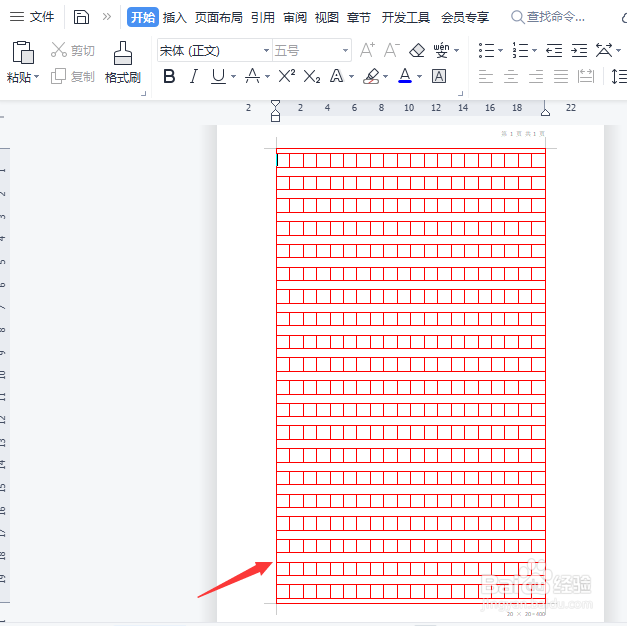The width and height of the screenshot is (627, 626).
Task: Expand the strikethrough dropdown arrow
Action: point(268,76)
